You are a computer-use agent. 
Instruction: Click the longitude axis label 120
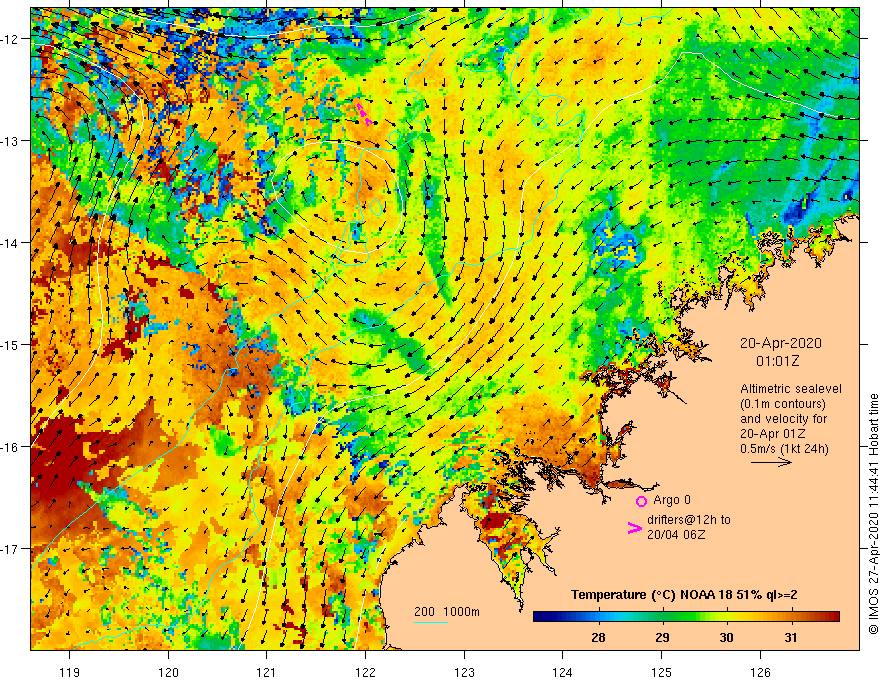point(168,672)
